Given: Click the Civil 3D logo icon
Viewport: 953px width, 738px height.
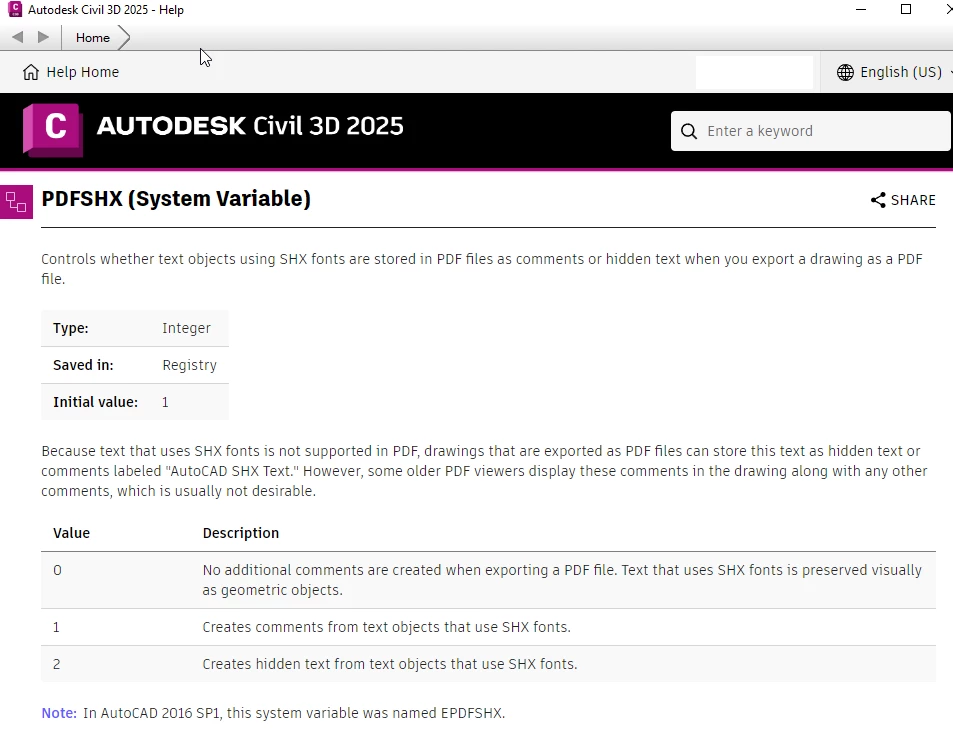Looking at the screenshot, I should (x=53, y=130).
